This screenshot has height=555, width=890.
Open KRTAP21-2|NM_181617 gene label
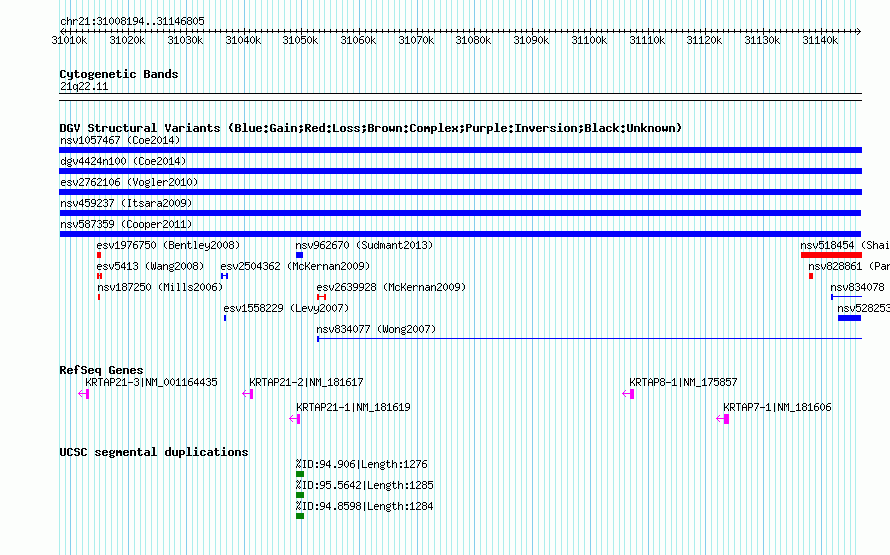point(307,382)
